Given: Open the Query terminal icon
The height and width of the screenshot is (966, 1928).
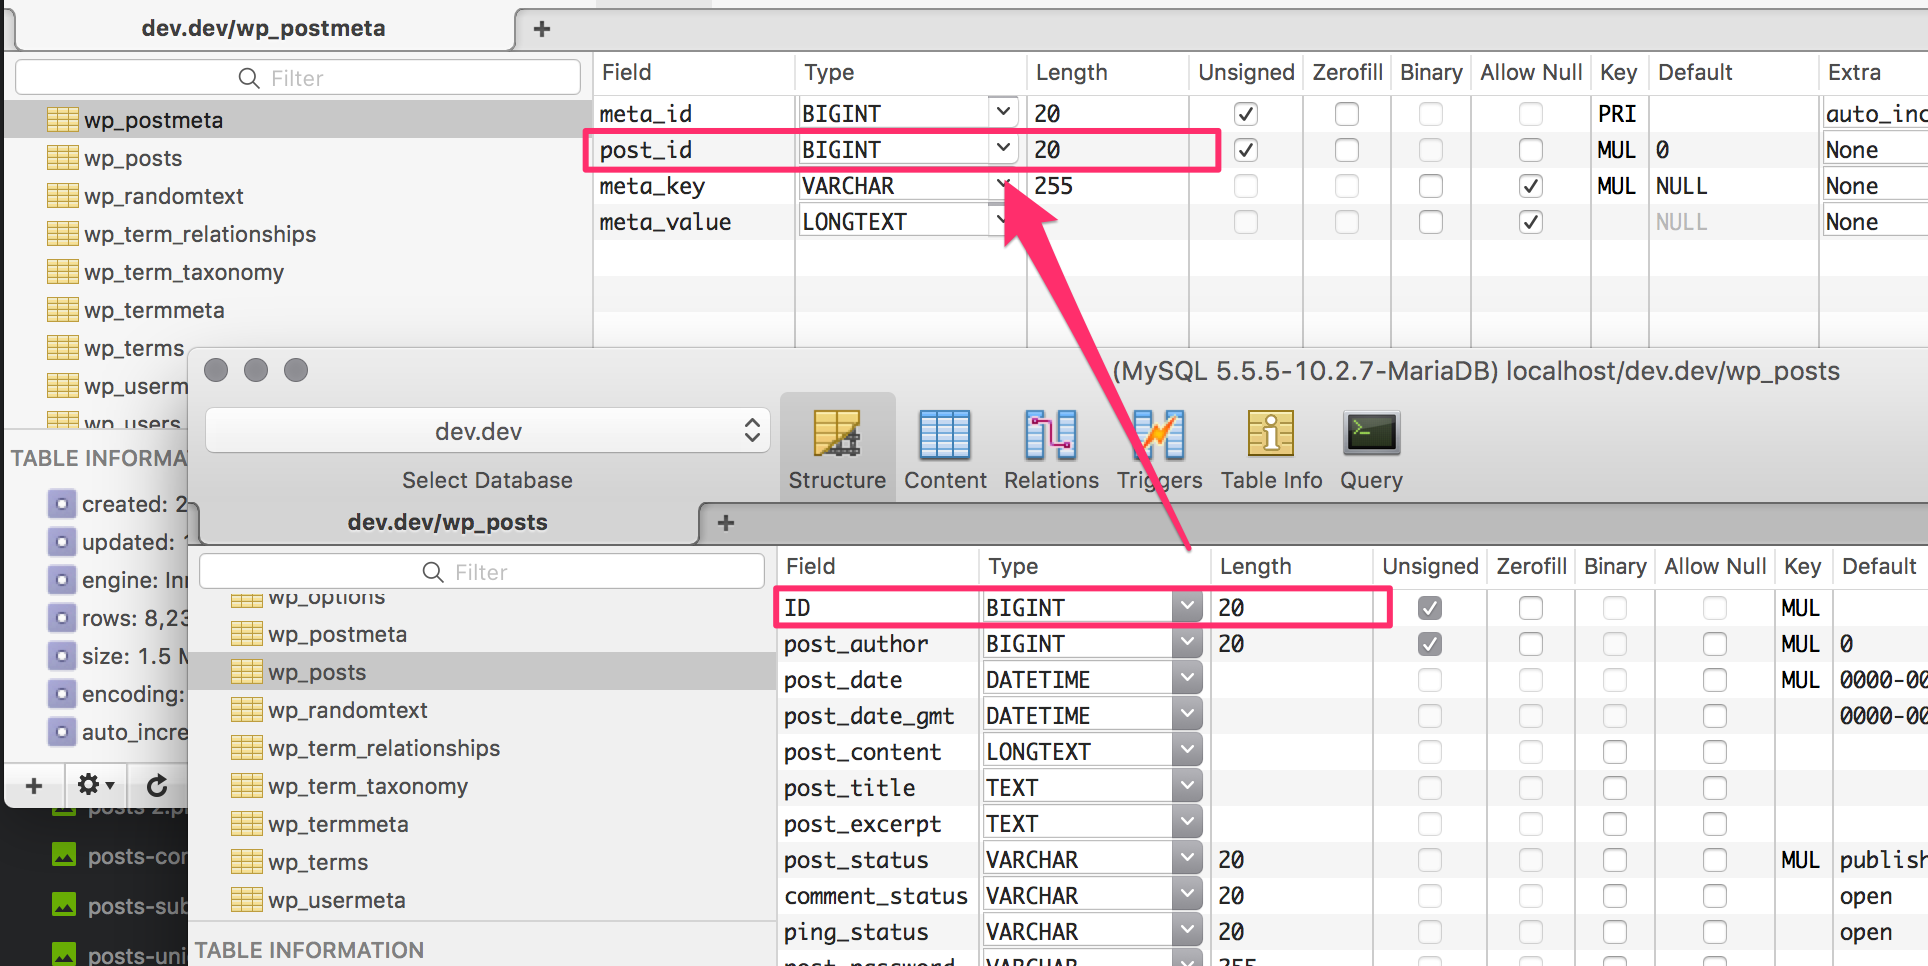Looking at the screenshot, I should tap(1371, 434).
